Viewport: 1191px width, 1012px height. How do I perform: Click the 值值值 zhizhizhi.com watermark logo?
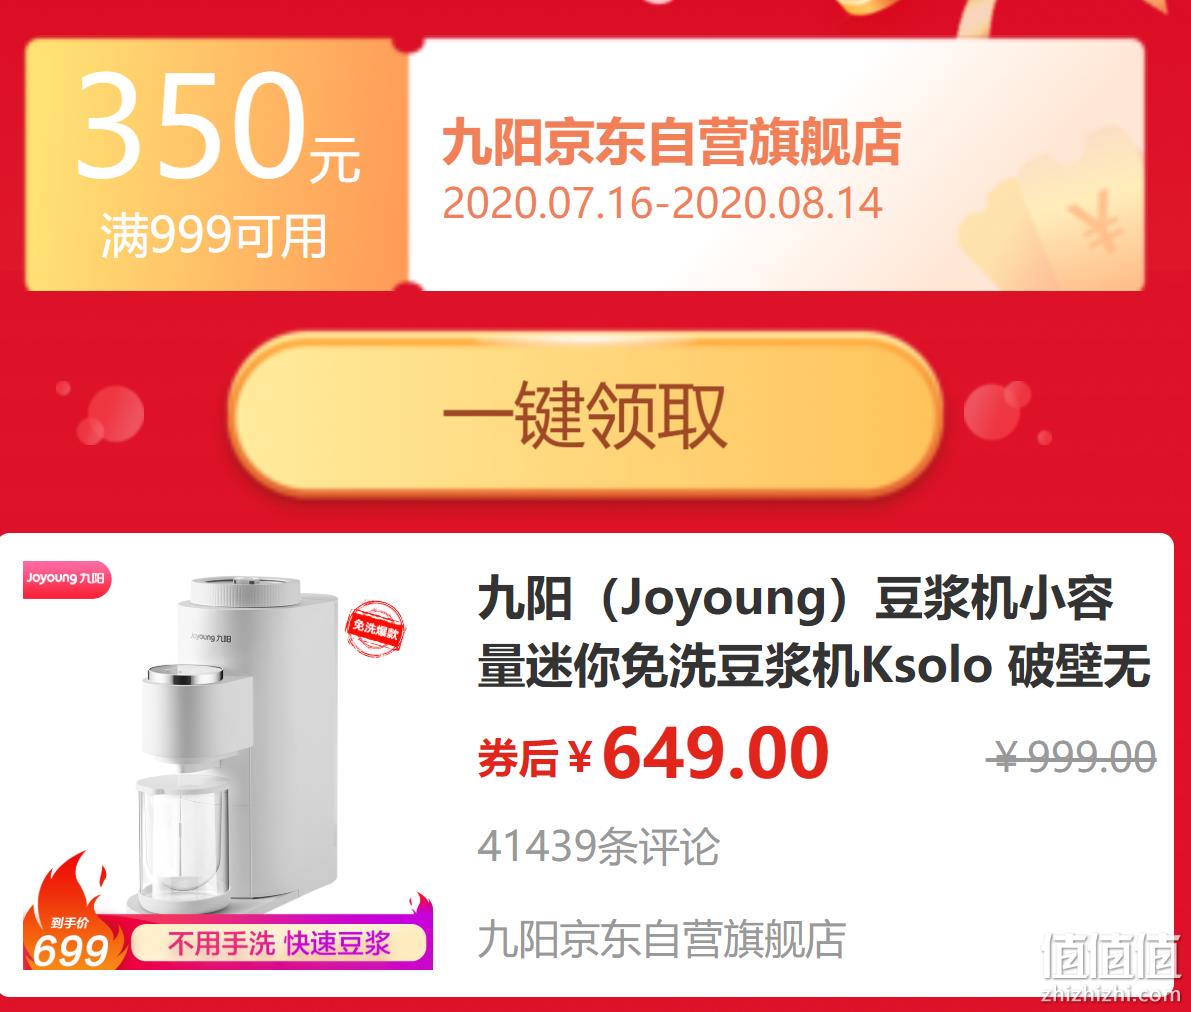click(1110, 966)
